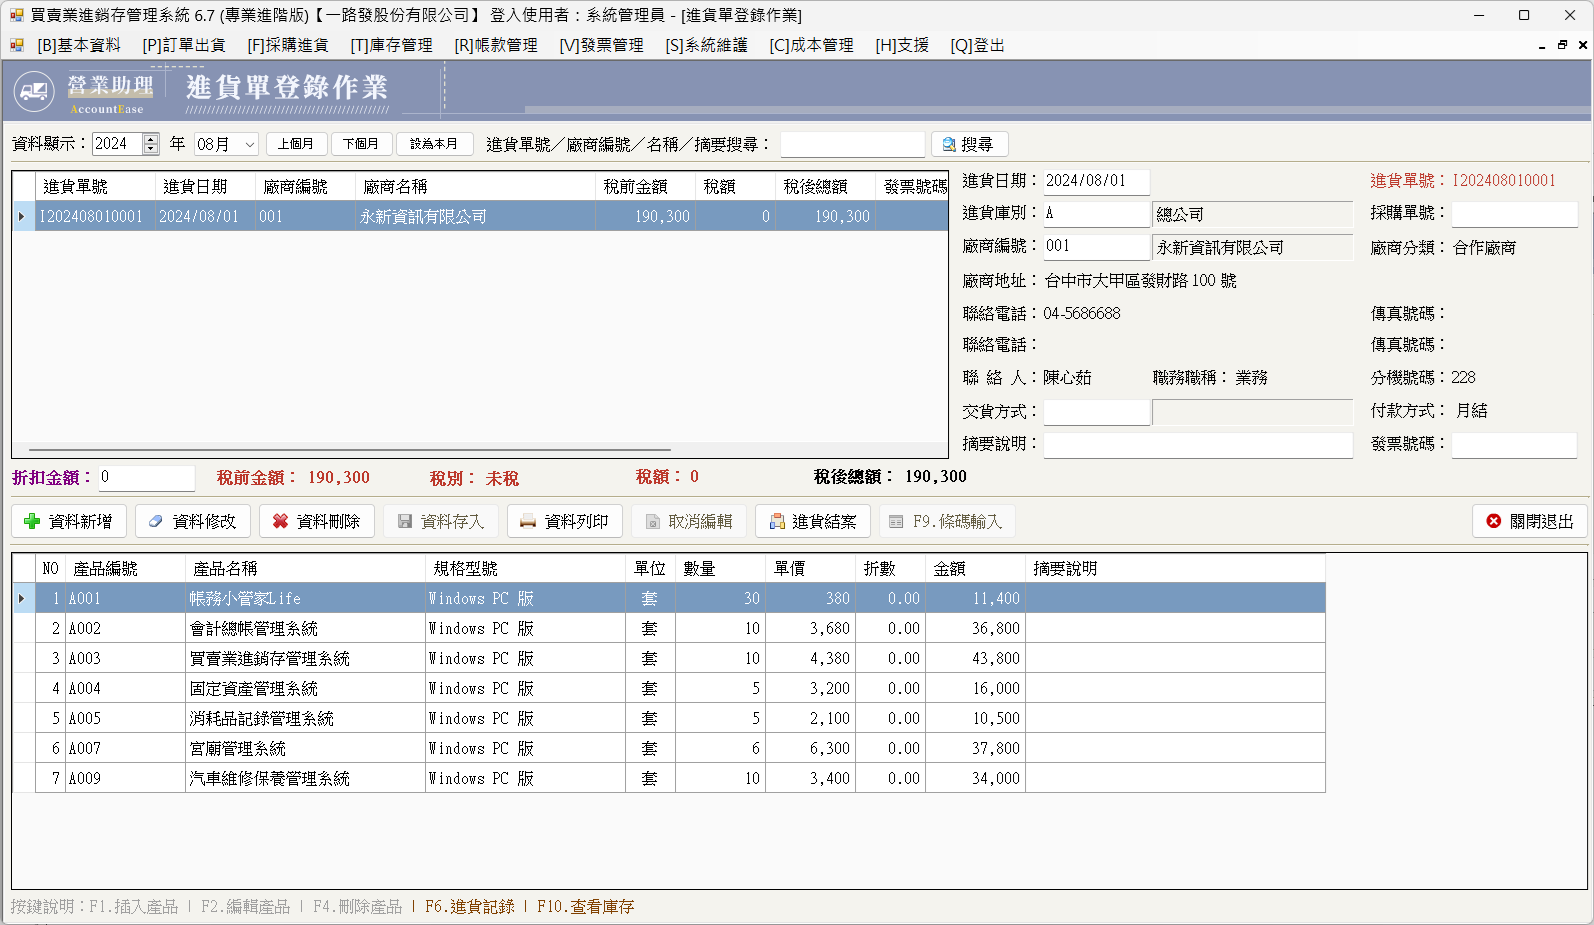The image size is (1594, 925).
Task: Open the [R]帳款管理 menu
Action: [496, 45]
